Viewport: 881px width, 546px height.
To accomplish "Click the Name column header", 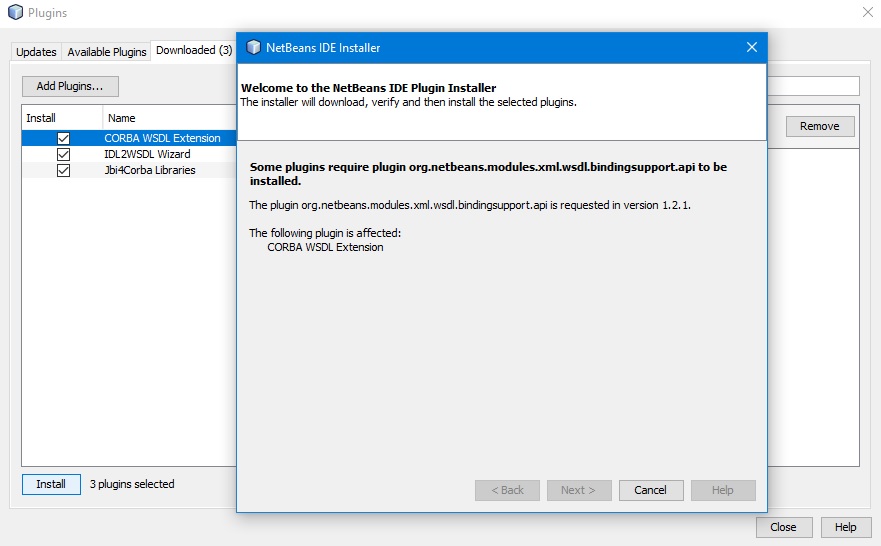I will point(169,118).
